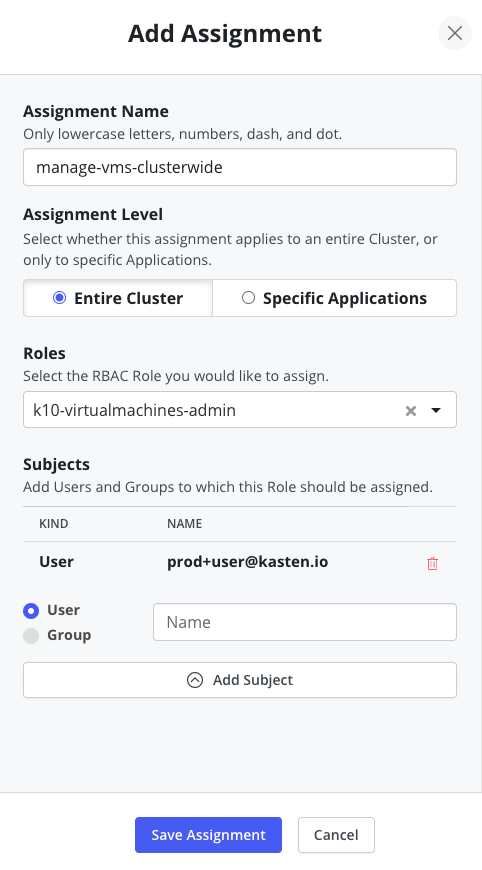Image resolution: width=482 pixels, height=870 pixels.
Task: Click the NAME column header
Action: tap(185, 524)
